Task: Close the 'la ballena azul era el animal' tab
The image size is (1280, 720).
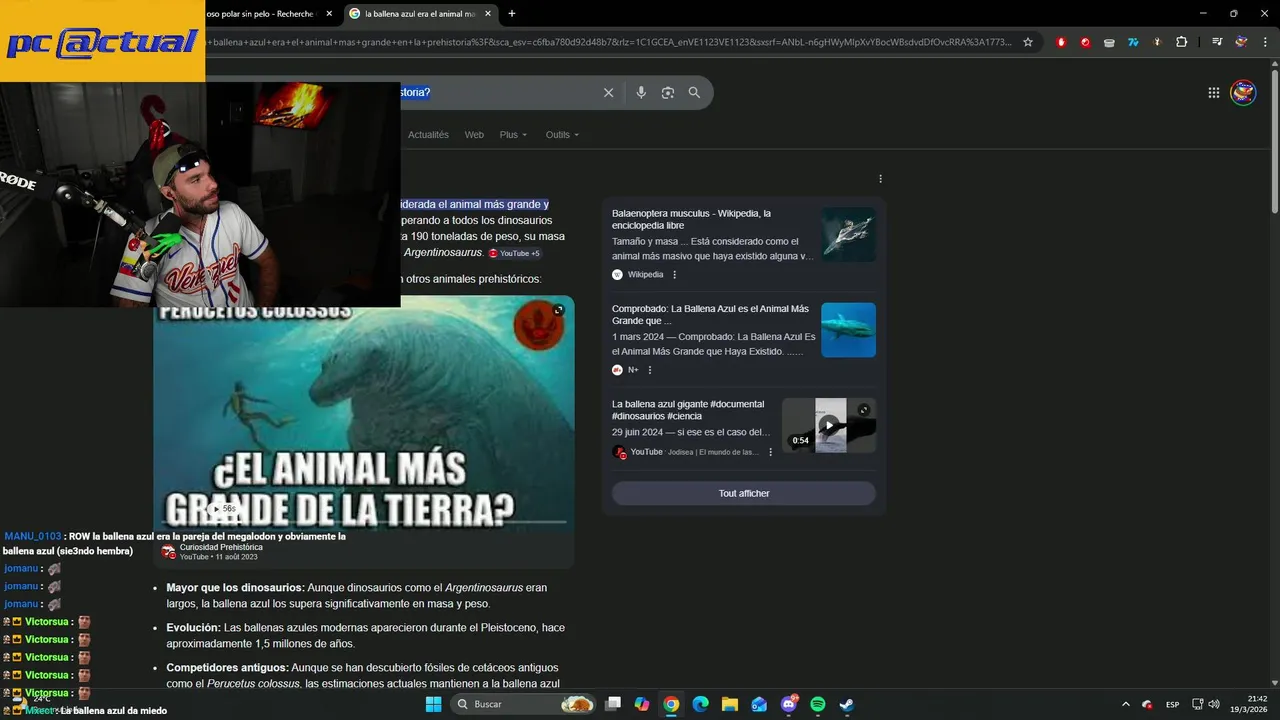Action: (490, 14)
